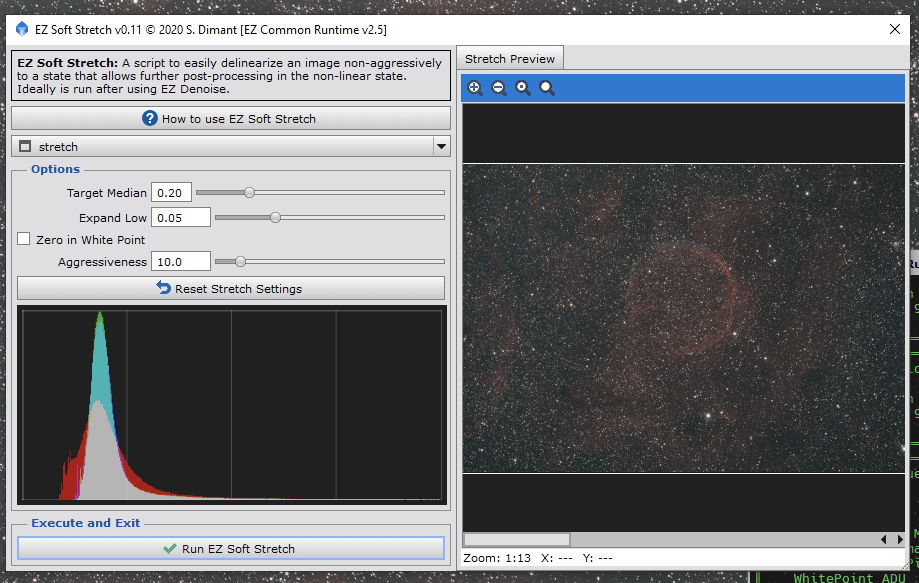919x583 pixels.
Task: Click the third magnifier icon with center dot
Action: click(523, 88)
